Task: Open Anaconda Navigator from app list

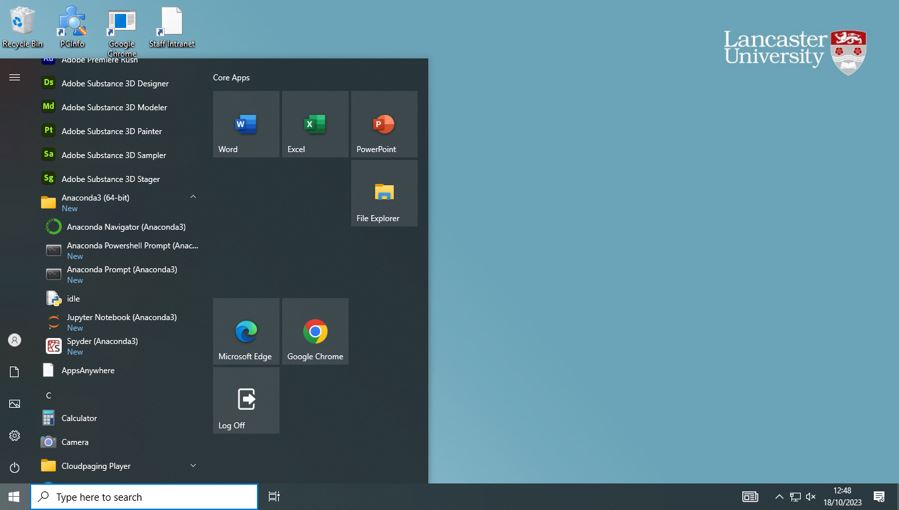Action: point(125,227)
